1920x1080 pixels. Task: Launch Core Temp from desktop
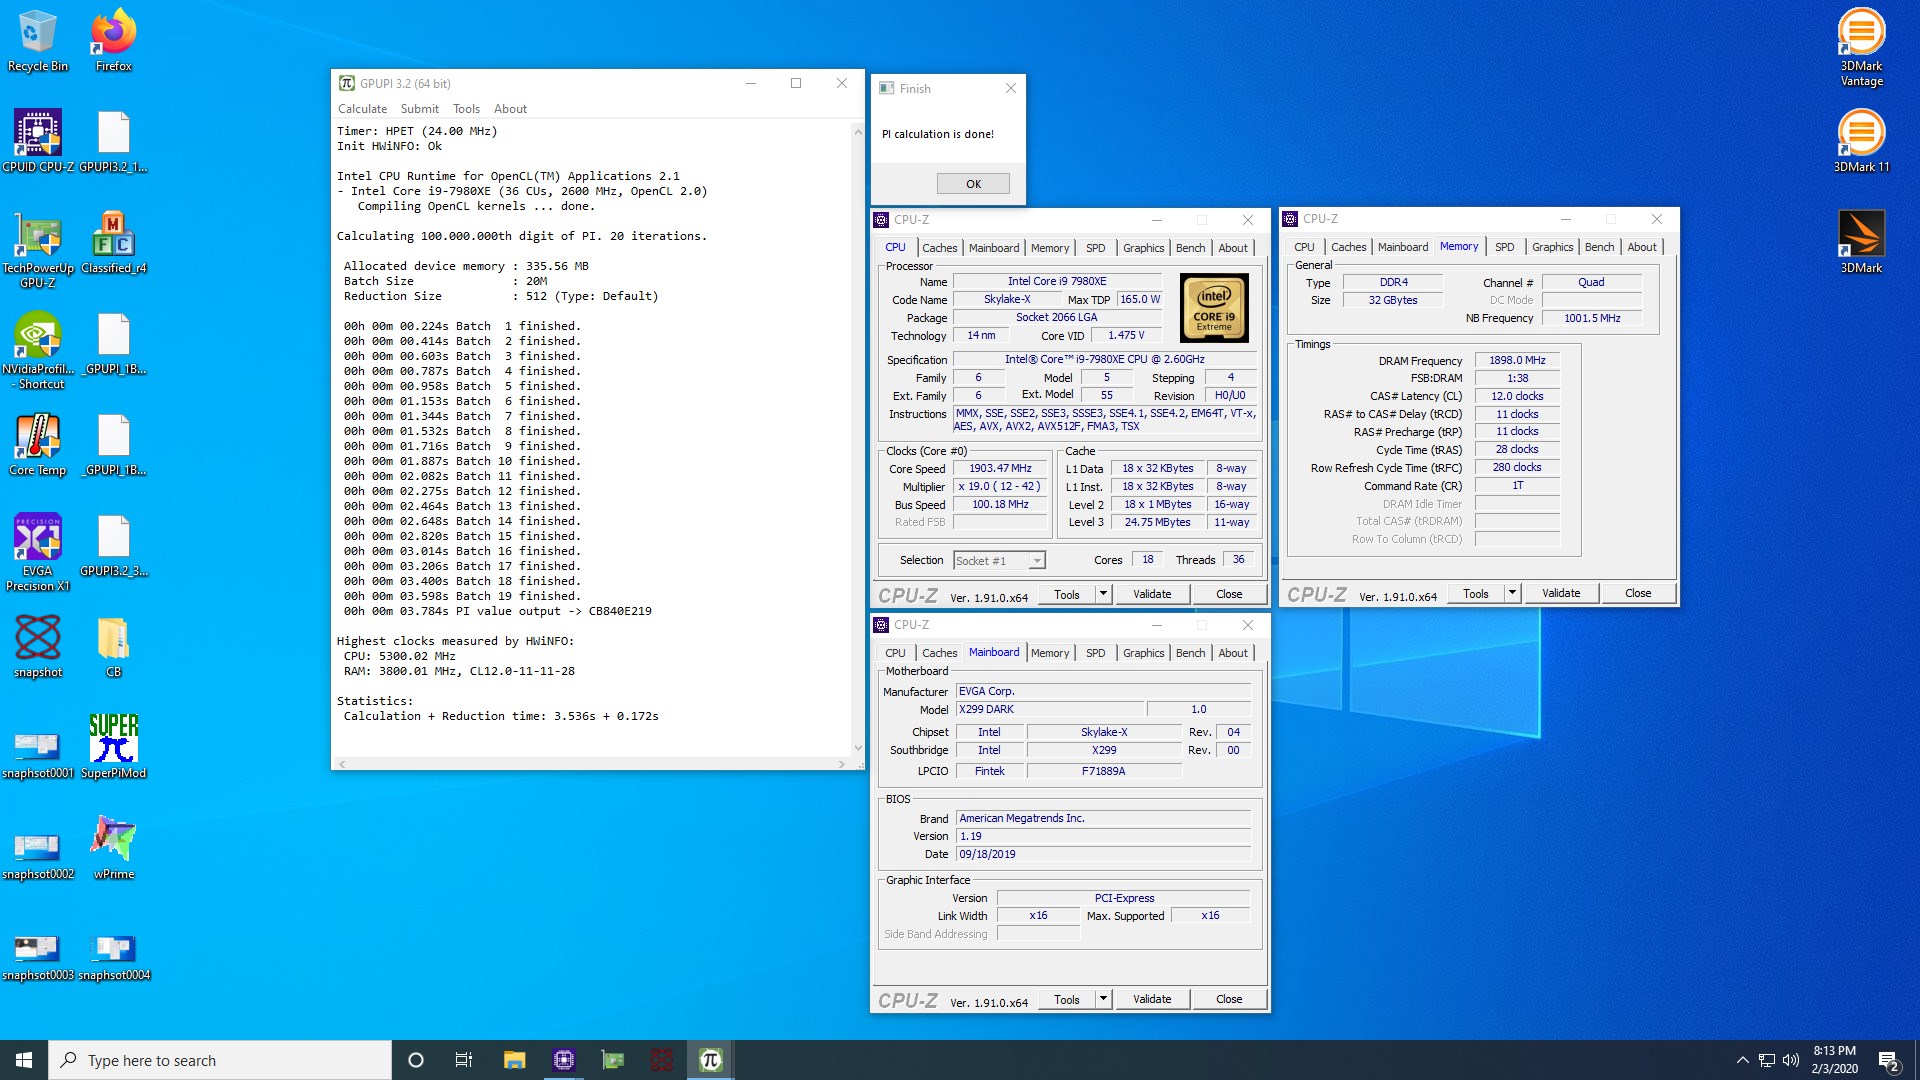[x=38, y=444]
